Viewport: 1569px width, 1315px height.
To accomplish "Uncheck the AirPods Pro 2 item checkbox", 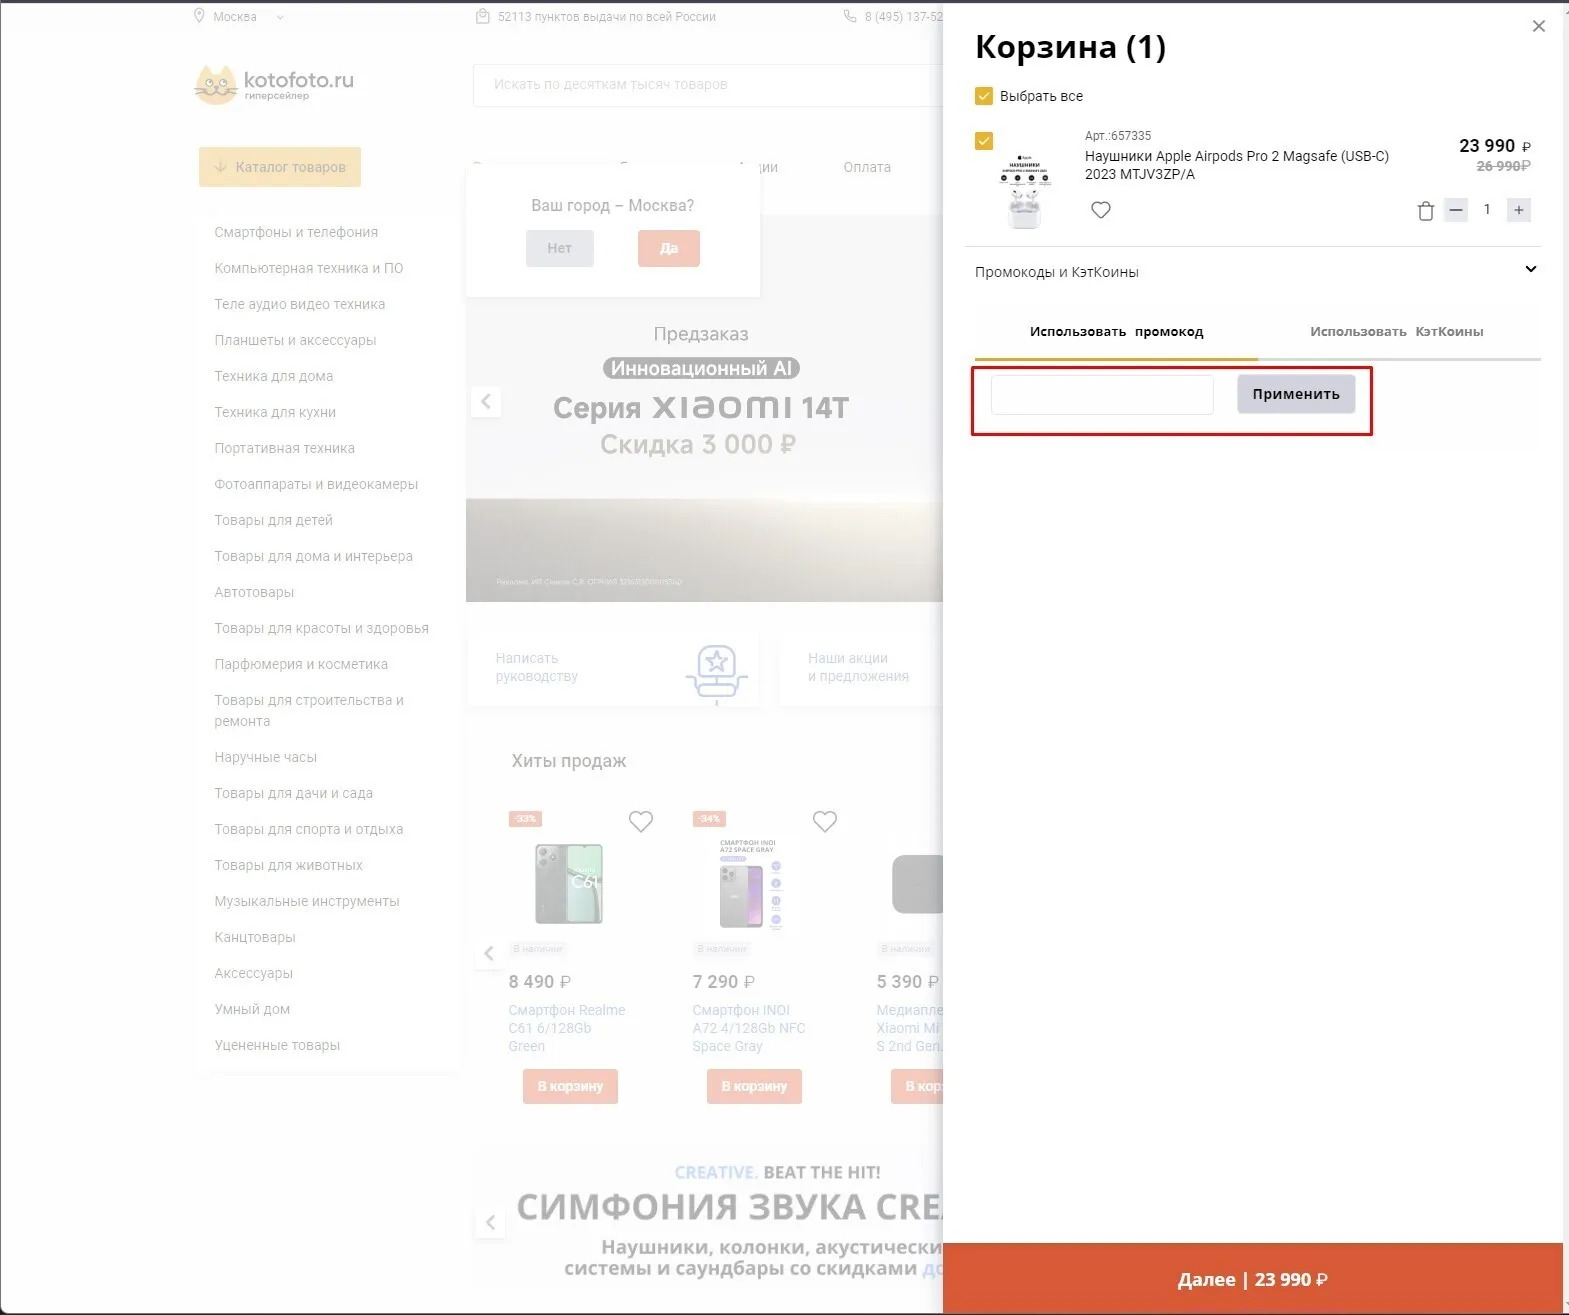I will pos(984,141).
